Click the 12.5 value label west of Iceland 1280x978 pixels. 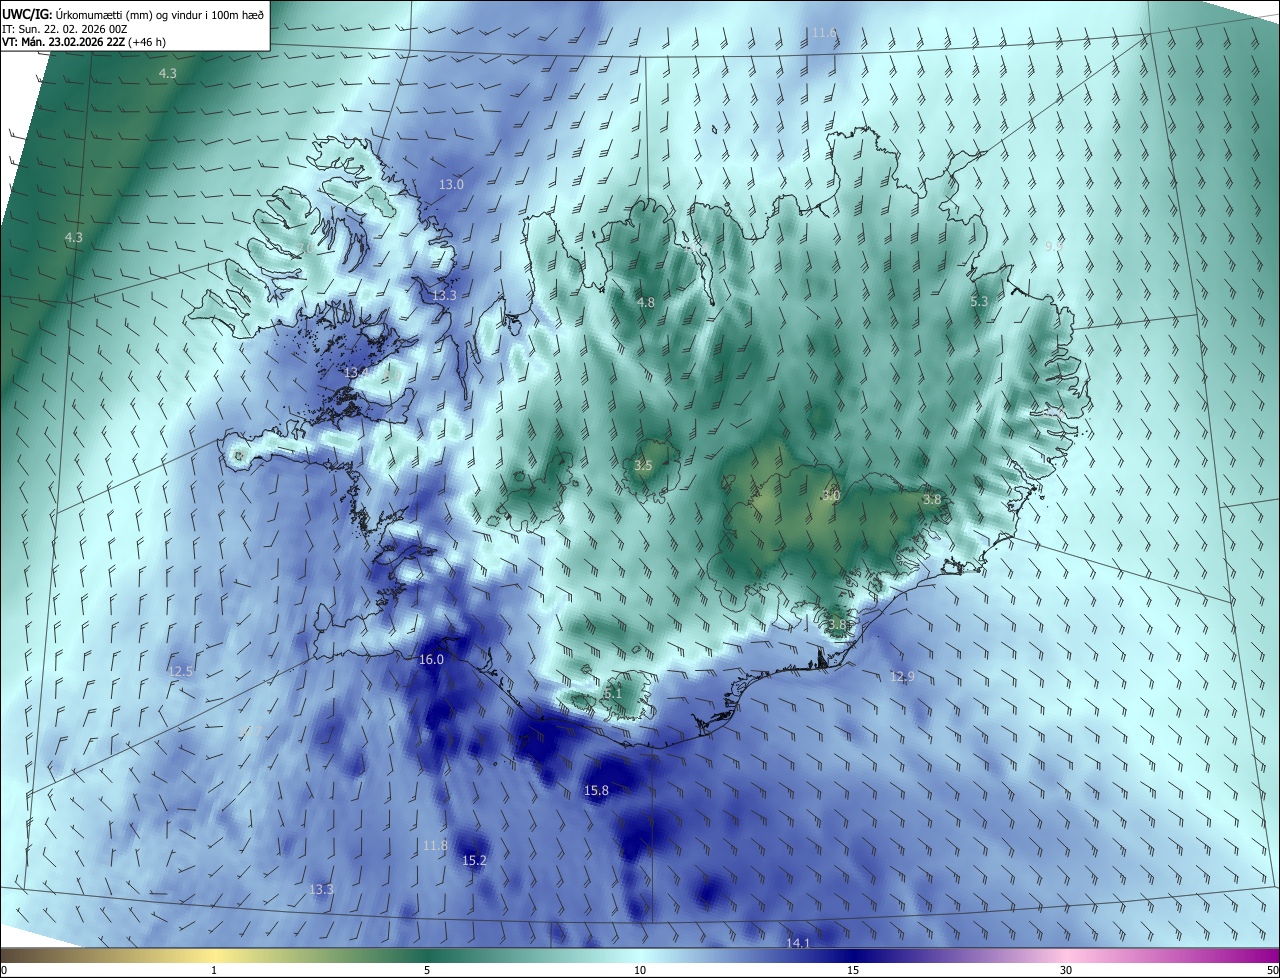click(180, 671)
